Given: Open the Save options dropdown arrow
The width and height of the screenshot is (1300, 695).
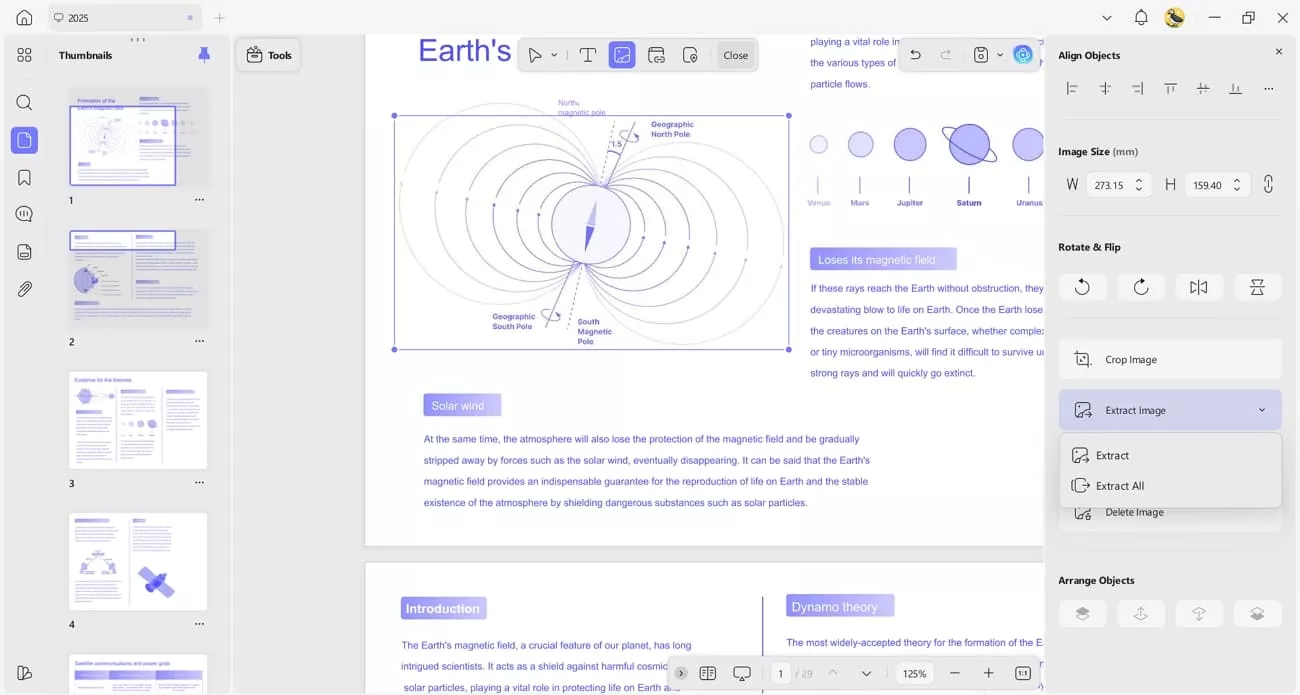Looking at the screenshot, I should (999, 55).
